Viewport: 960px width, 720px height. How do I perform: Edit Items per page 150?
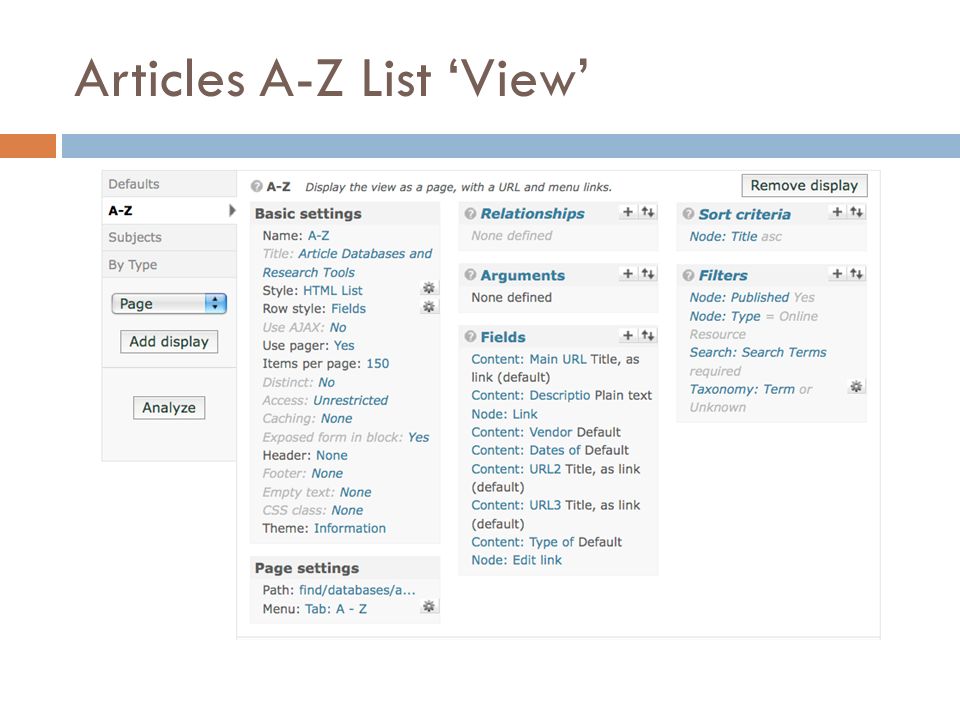(x=378, y=364)
